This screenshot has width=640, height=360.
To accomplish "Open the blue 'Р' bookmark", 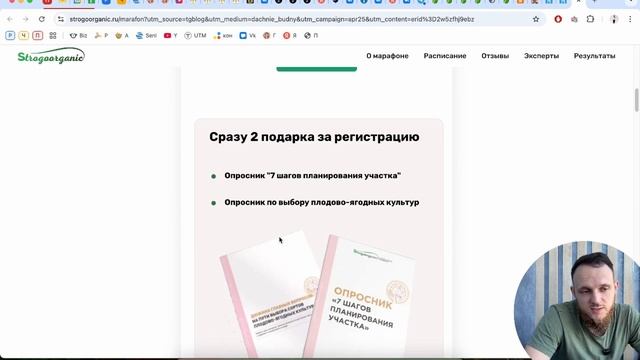I will (10, 36).
